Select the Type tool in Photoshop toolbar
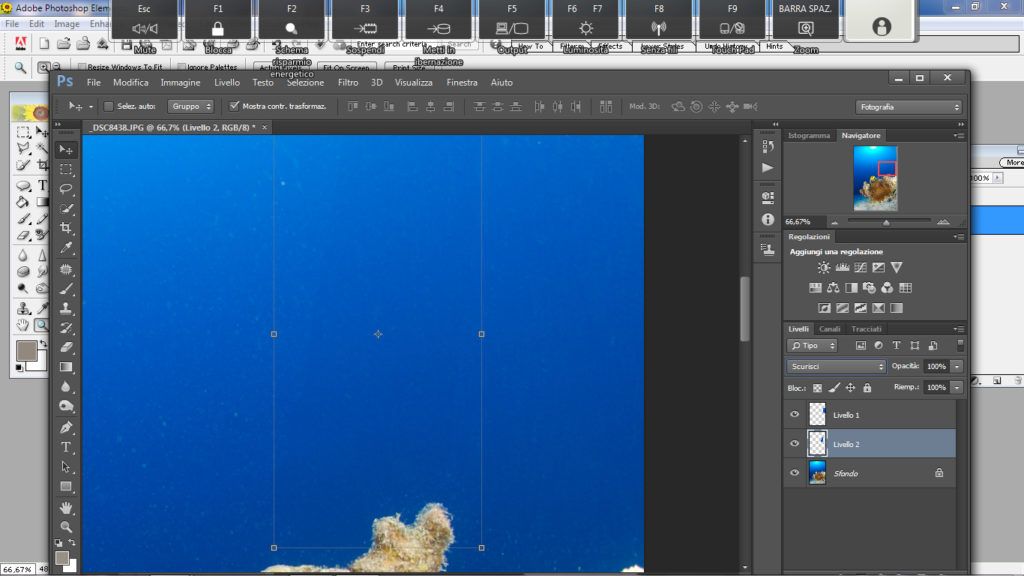The image size is (1024, 576). [x=66, y=447]
